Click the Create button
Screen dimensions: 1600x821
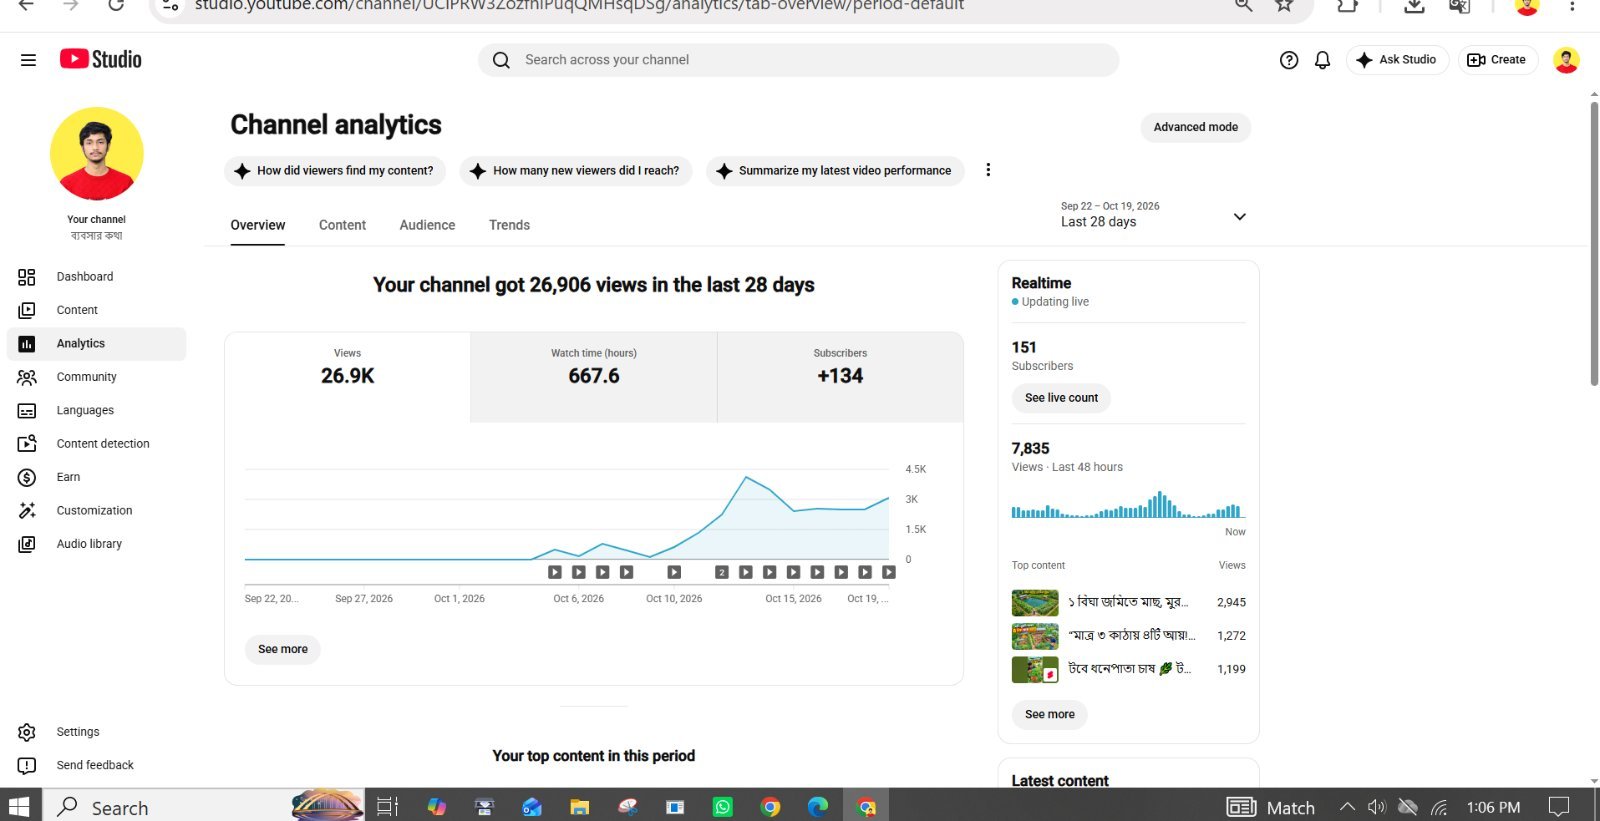pos(1497,60)
